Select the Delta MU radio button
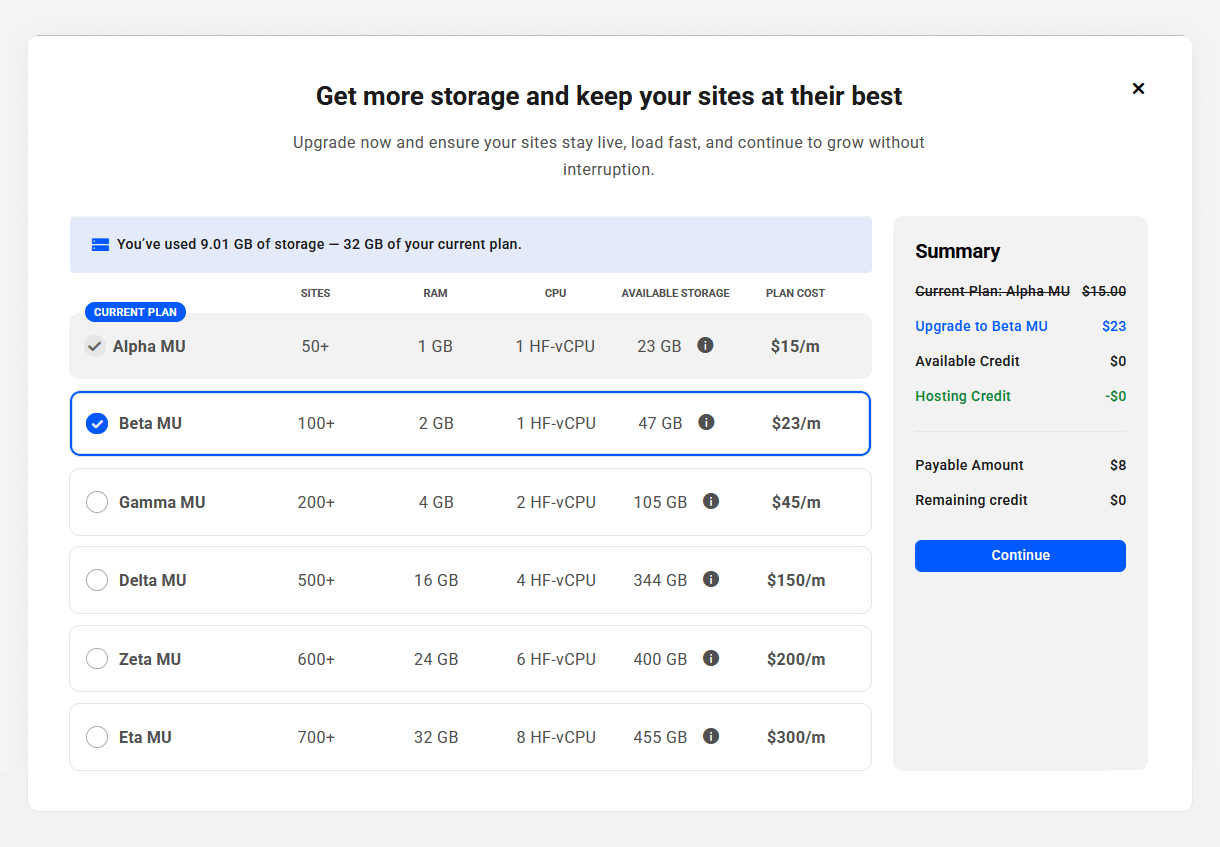1220x847 pixels. [97, 580]
